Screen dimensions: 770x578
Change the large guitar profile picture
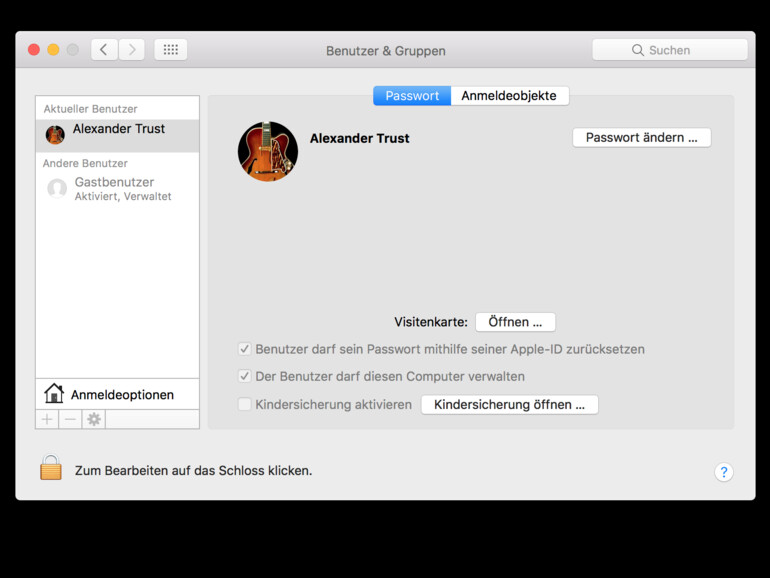coord(268,151)
